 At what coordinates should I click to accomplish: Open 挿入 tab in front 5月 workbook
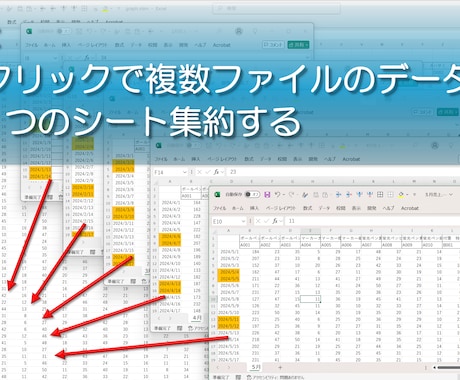pos(254,208)
